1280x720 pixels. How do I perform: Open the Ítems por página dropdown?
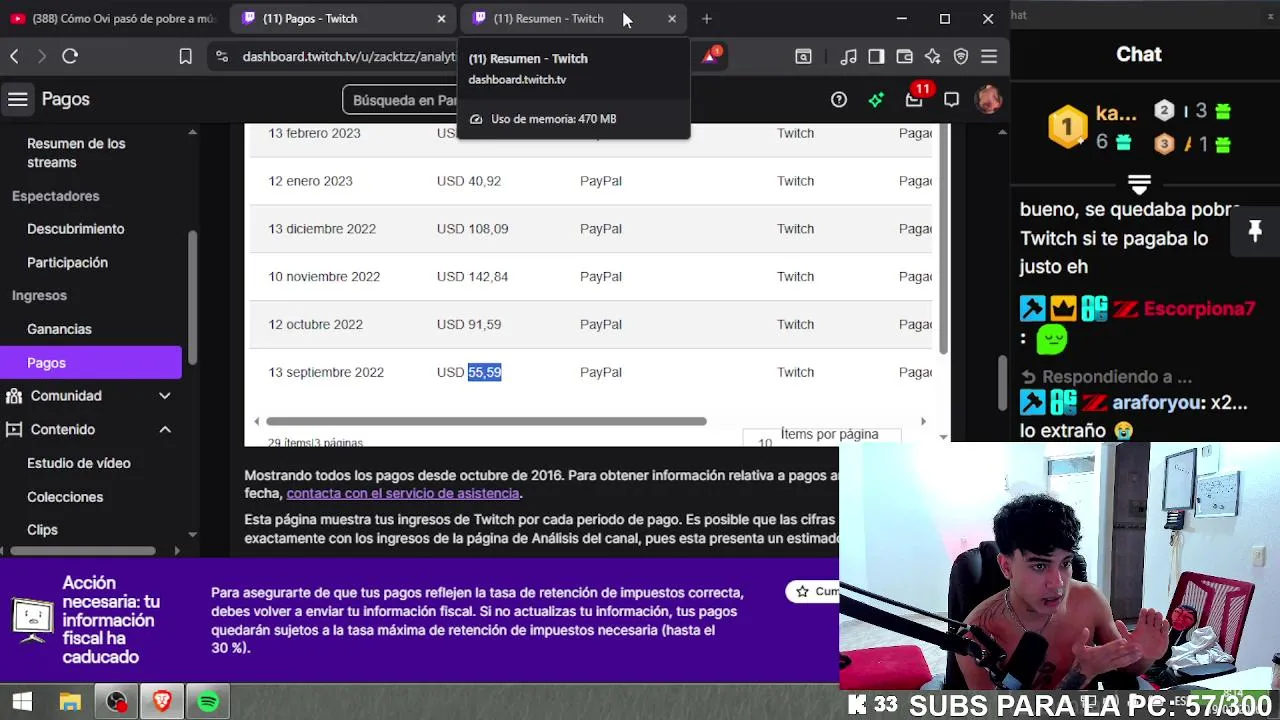(x=822, y=437)
